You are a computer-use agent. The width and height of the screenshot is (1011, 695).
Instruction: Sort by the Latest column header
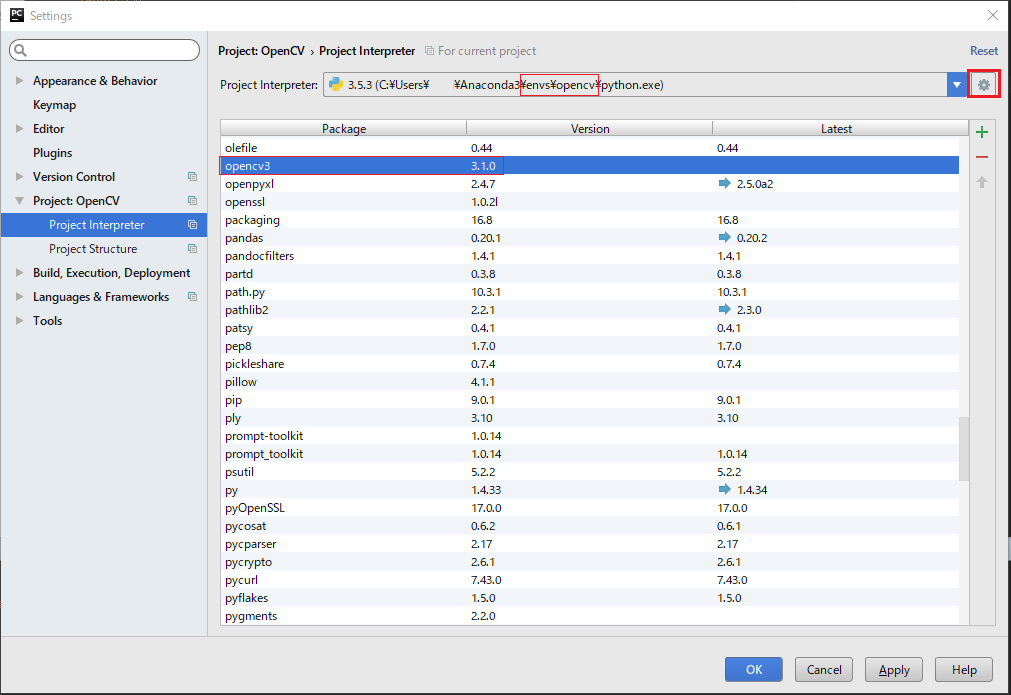coord(836,128)
